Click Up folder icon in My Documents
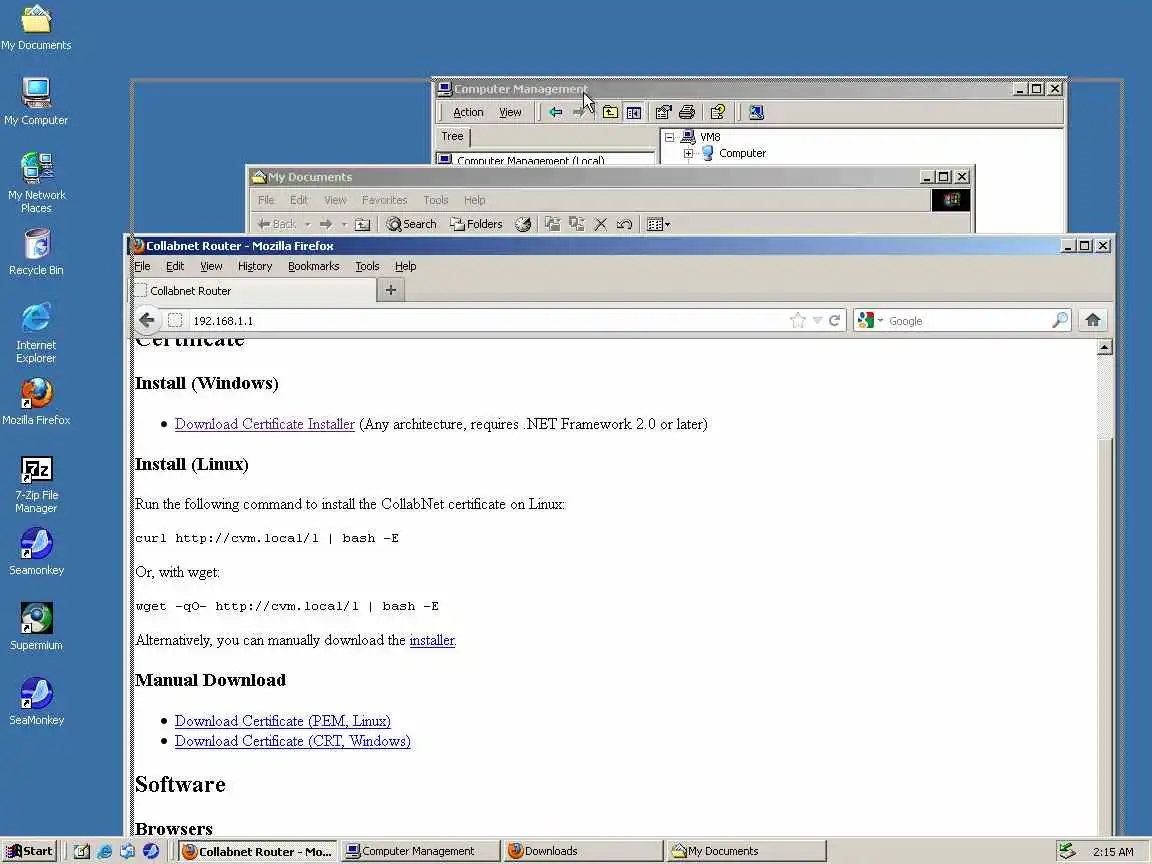1152x864 pixels. [362, 224]
